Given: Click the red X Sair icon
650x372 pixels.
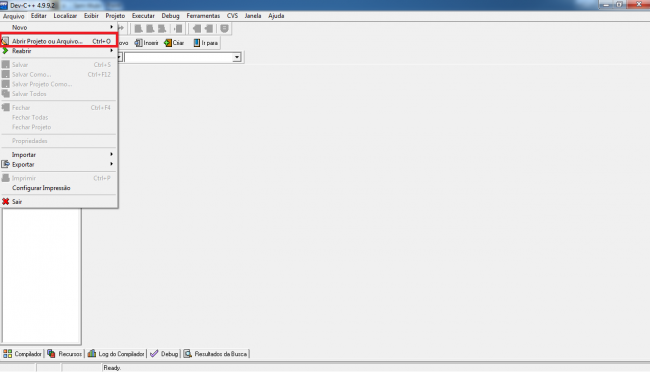Looking at the screenshot, I should click(5, 202).
